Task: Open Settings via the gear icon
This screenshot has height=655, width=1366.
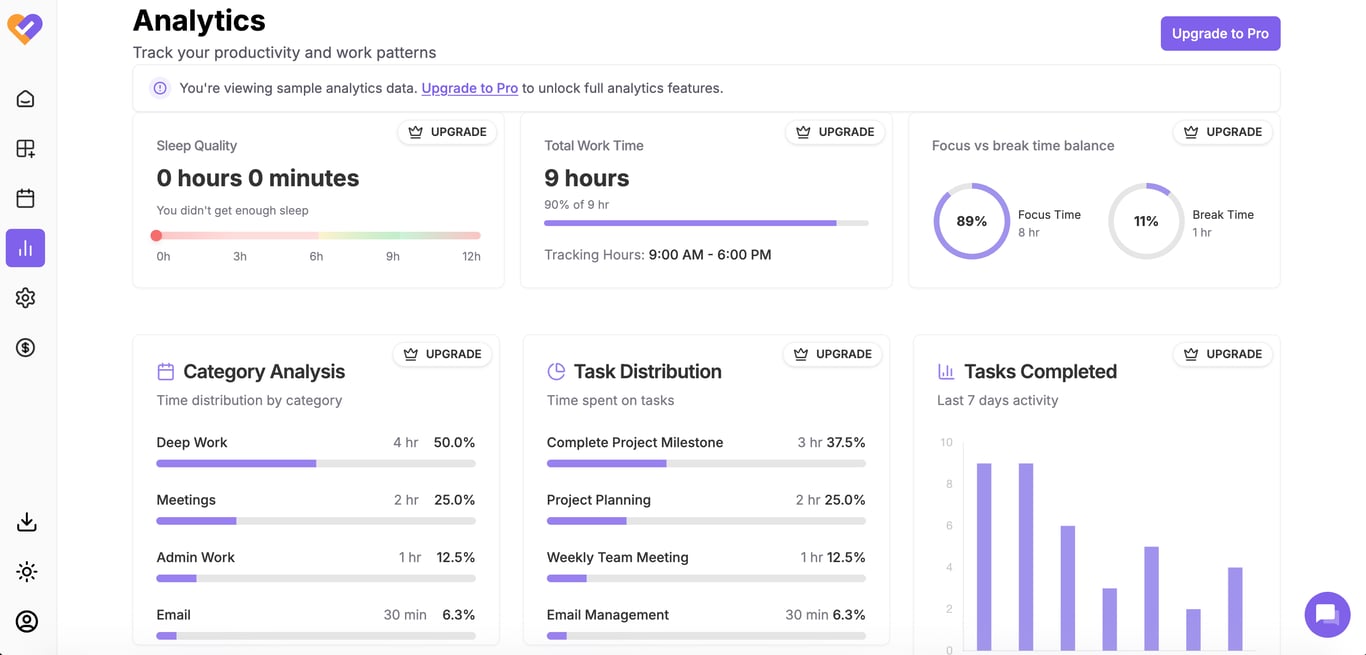Action: [x=26, y=297]
